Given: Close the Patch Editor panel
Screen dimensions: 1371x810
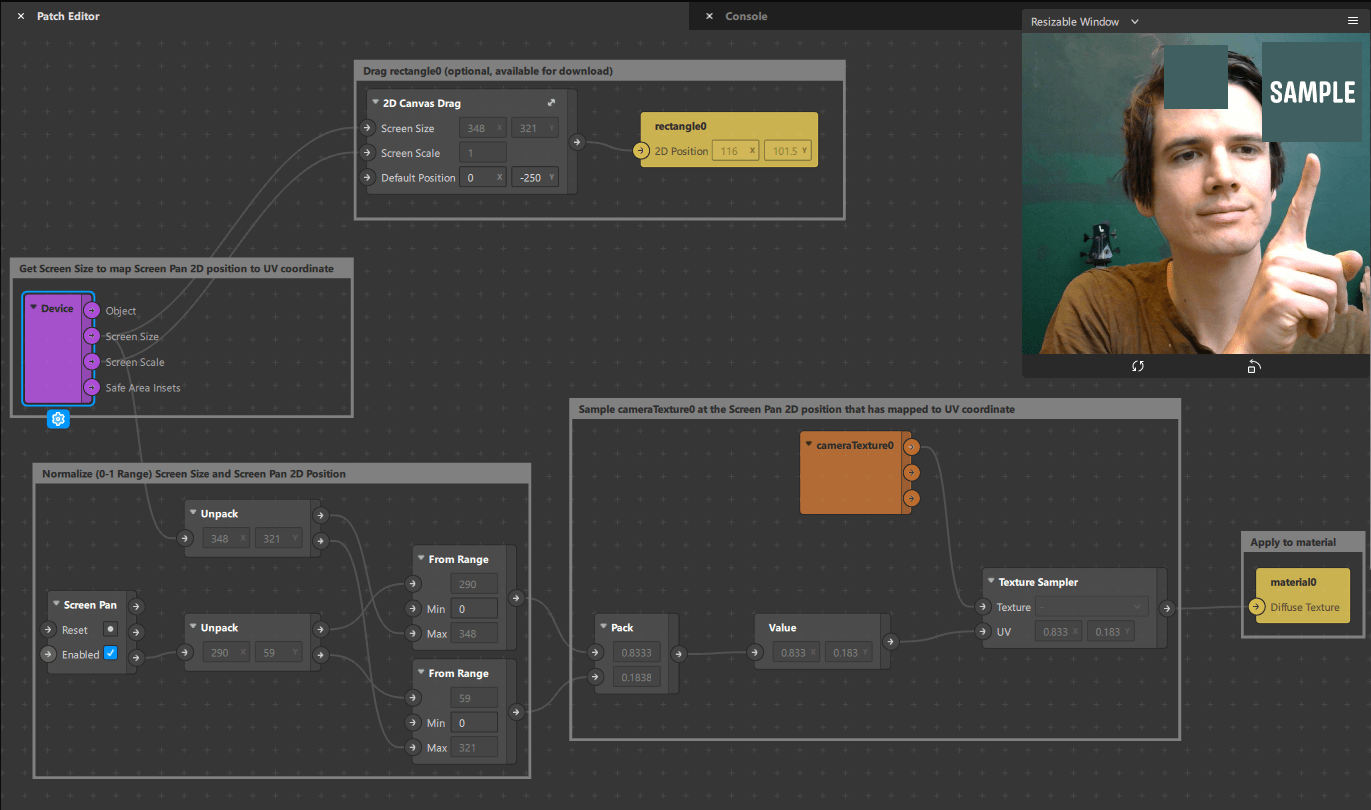Looking at the screenshot, I should coord(21,16).
